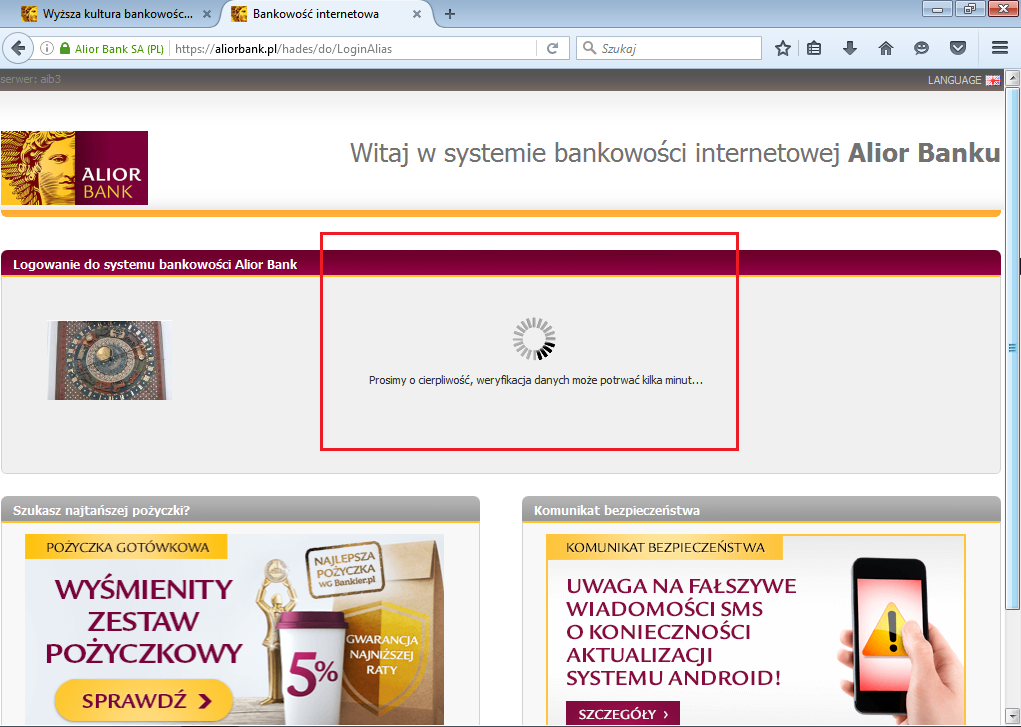Close the Wyższa kultura bankowości tab
This screenshot has height=727, width=1021.
pos(207,14)
